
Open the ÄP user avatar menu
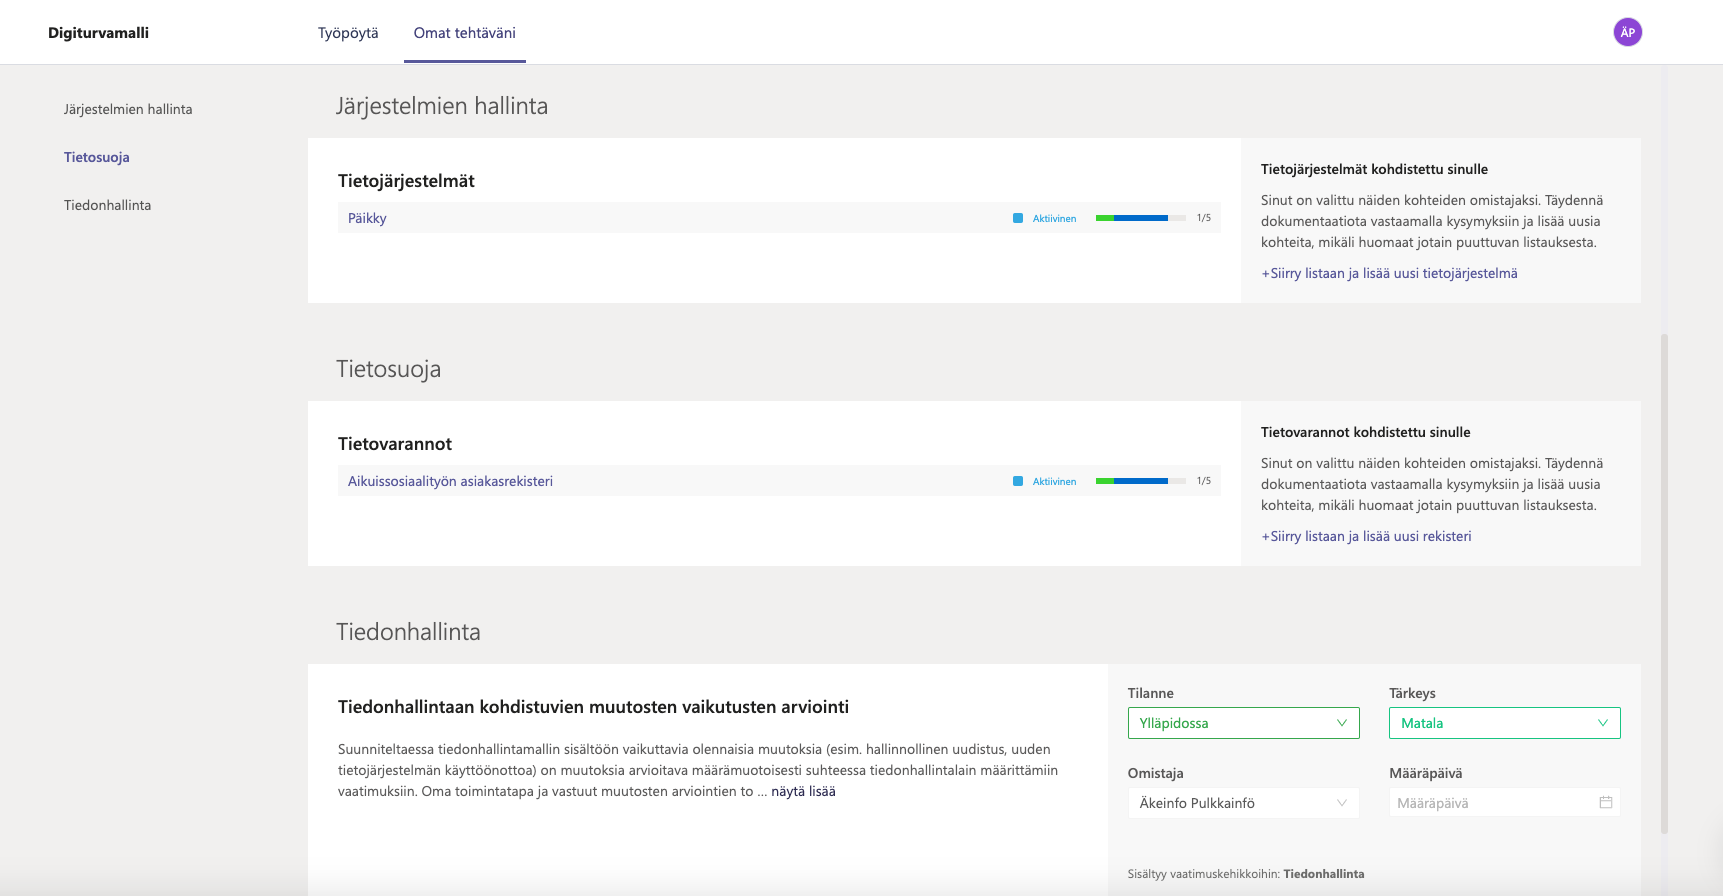pyautogui.click(x=1627, y=32)
